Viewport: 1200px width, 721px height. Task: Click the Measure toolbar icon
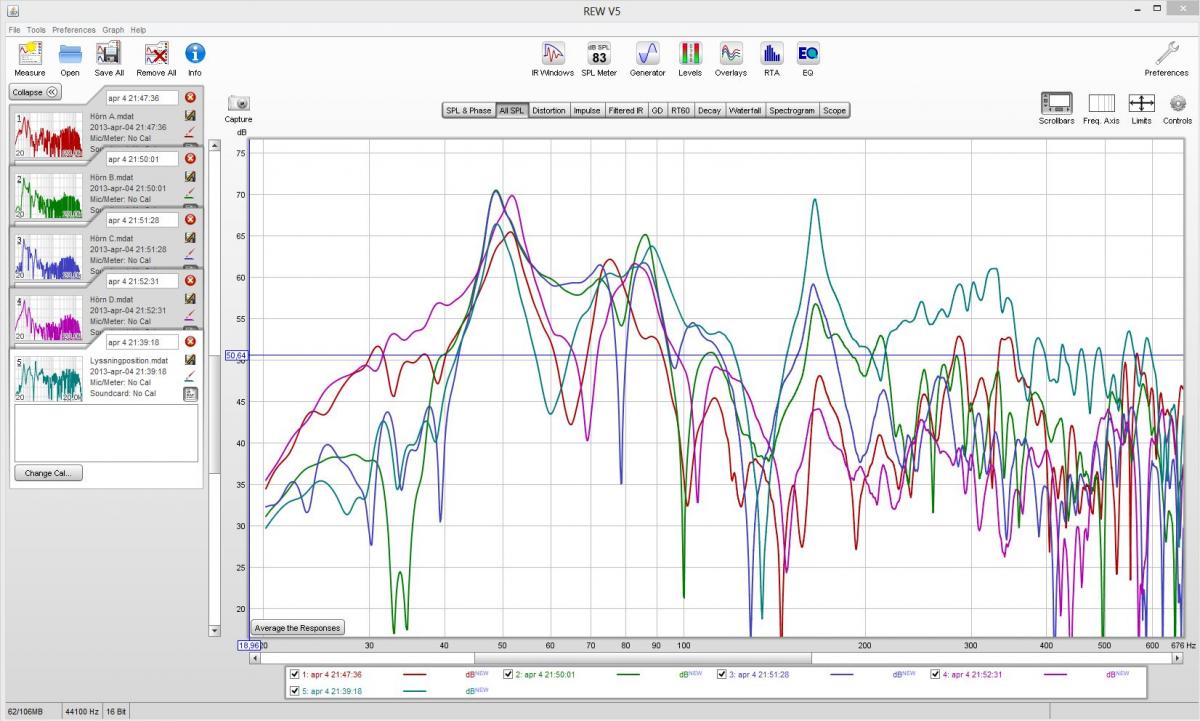click(x=29, y=54)
